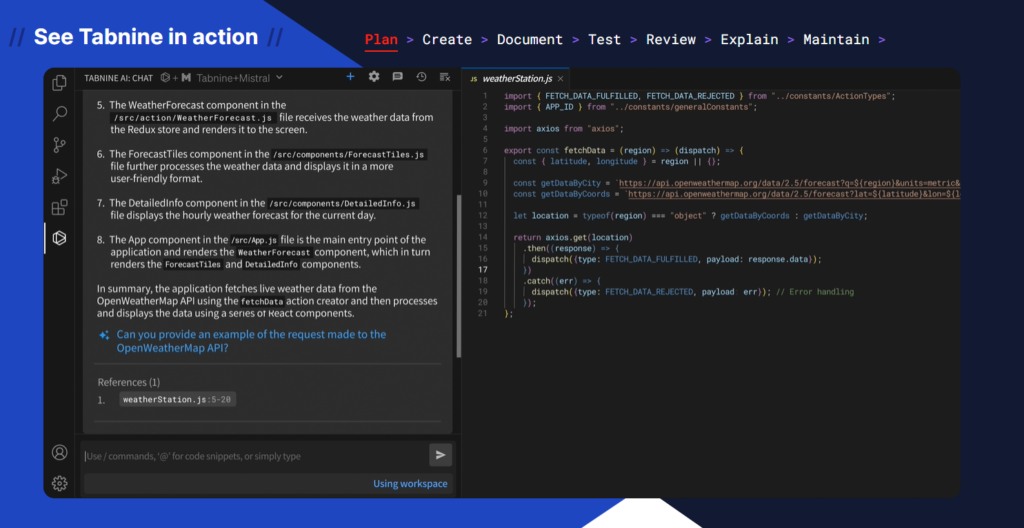Go to the Document step
The image size is (1024, 528).
tap(530, 39)
